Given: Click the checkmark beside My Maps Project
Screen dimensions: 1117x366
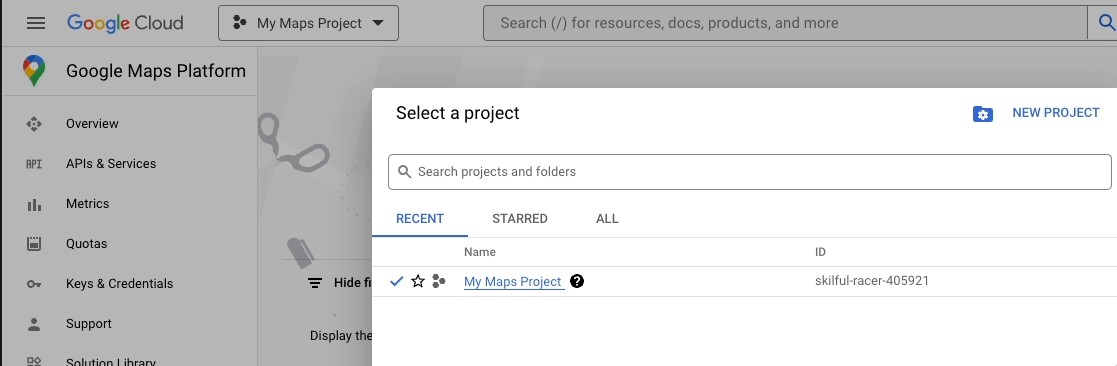Looking at the screenshot, I should [x=397, y=281].
